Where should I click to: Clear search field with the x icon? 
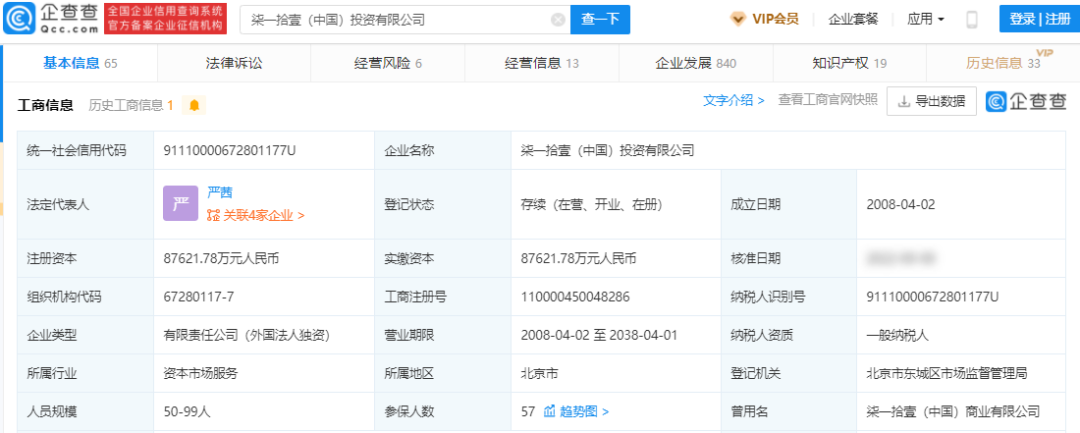coord(558,20)
